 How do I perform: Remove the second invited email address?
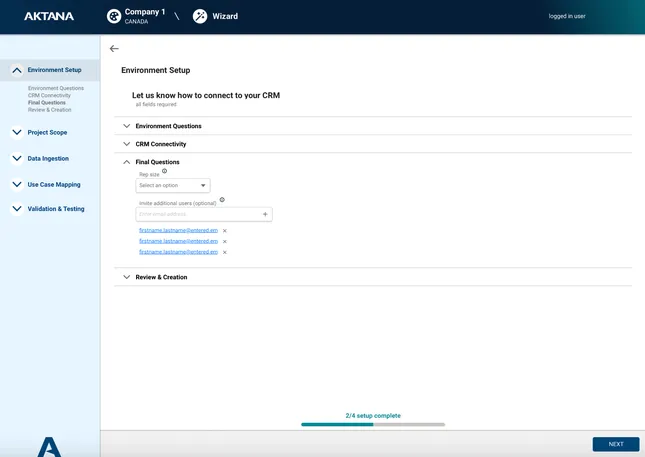click(x=225, y=241)
